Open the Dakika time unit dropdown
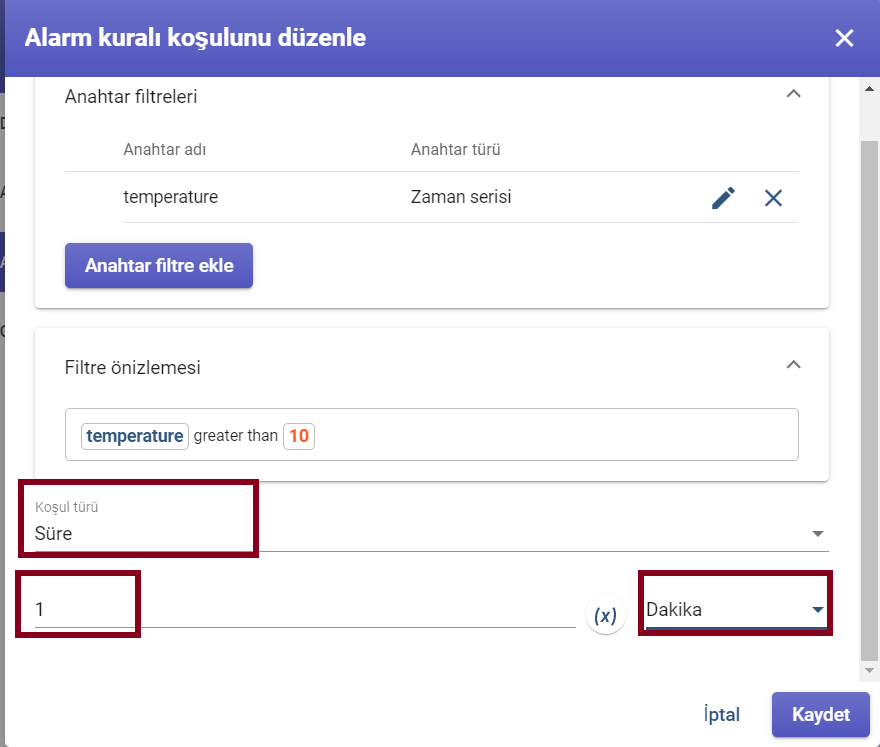880x747 pixels. coord(736,609)
